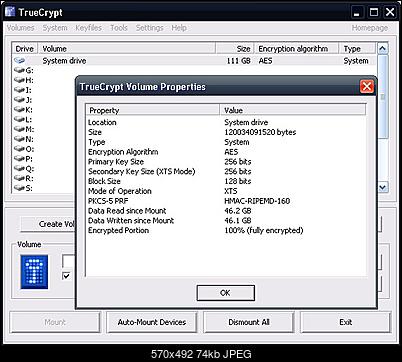Select the Encryption Algorithm property row
Image resolution: width=402 pixels, height=362 pixels.
tap(227, 152)
